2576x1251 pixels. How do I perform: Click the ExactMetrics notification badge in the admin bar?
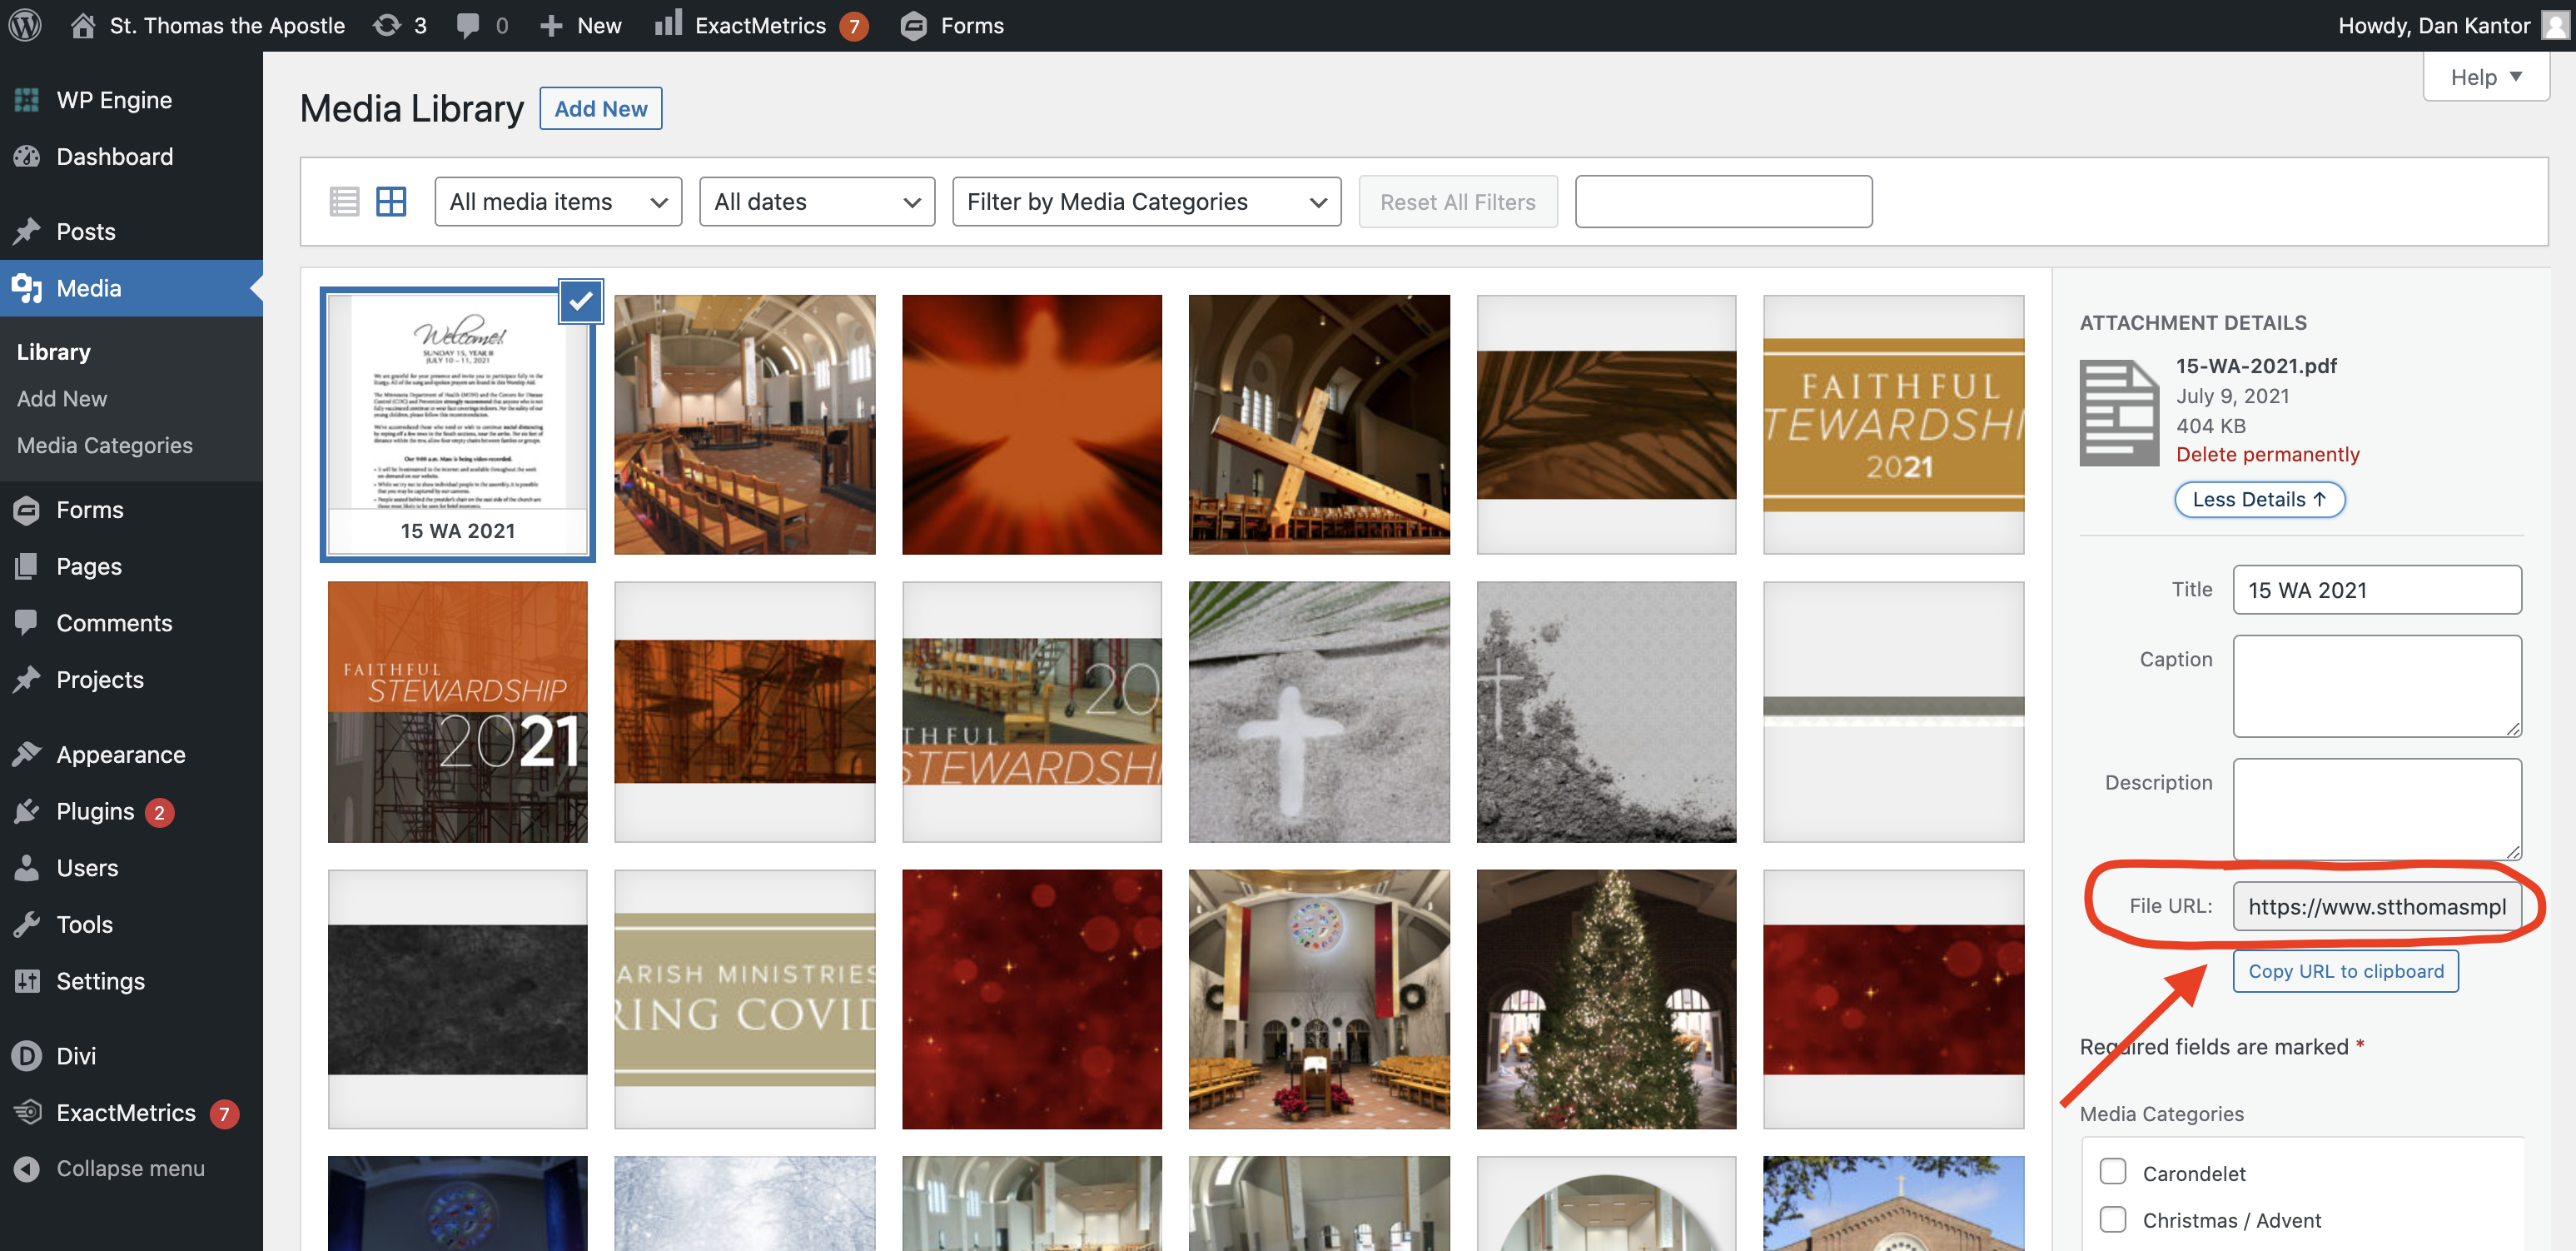[854, 27]
